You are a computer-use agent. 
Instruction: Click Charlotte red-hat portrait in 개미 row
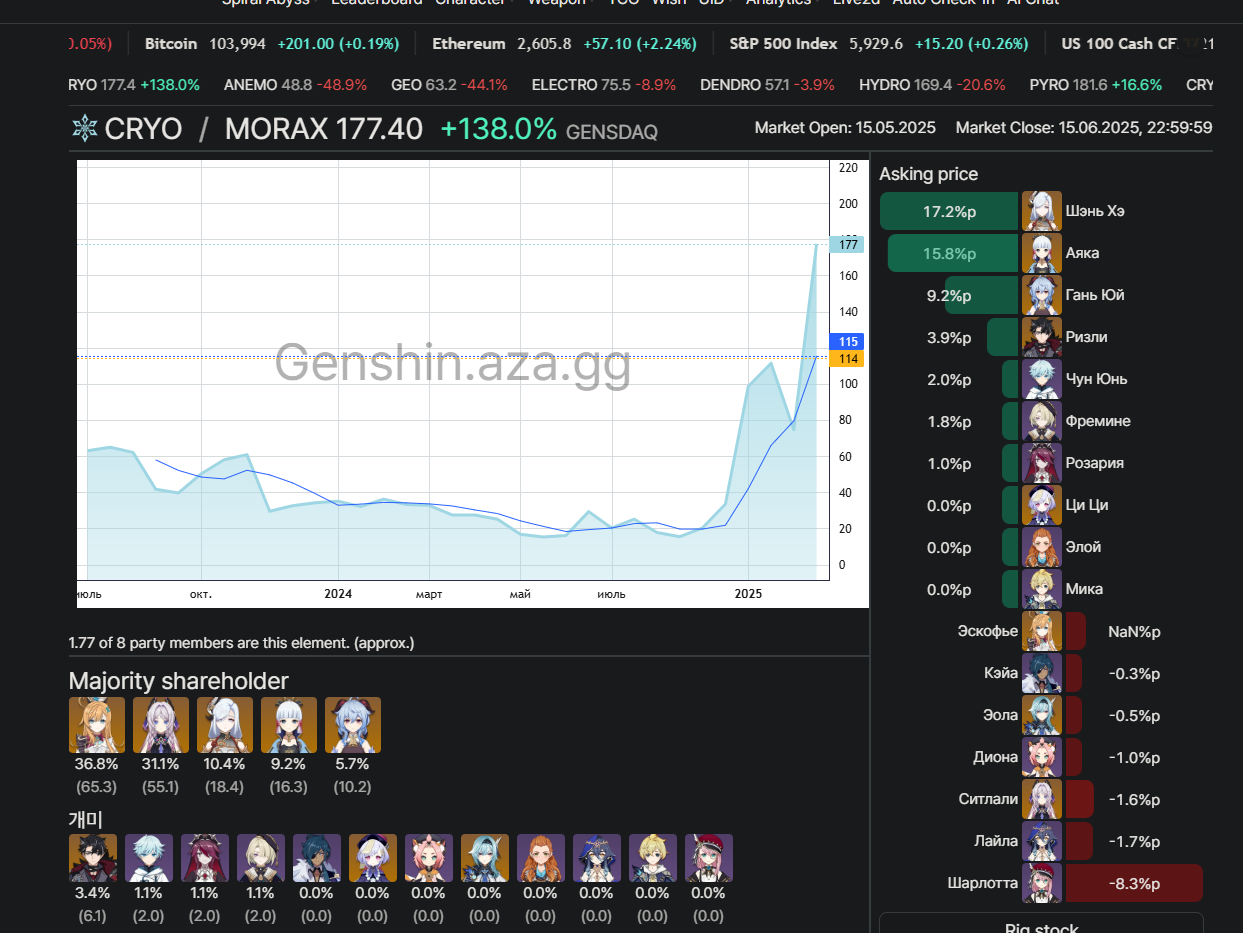pos(709,858)
